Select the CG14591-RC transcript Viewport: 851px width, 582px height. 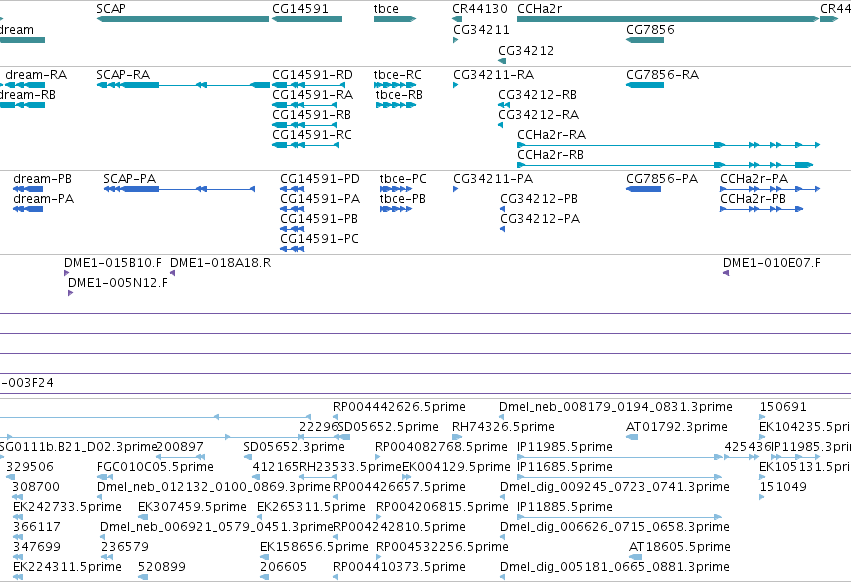tap(306, 145)
